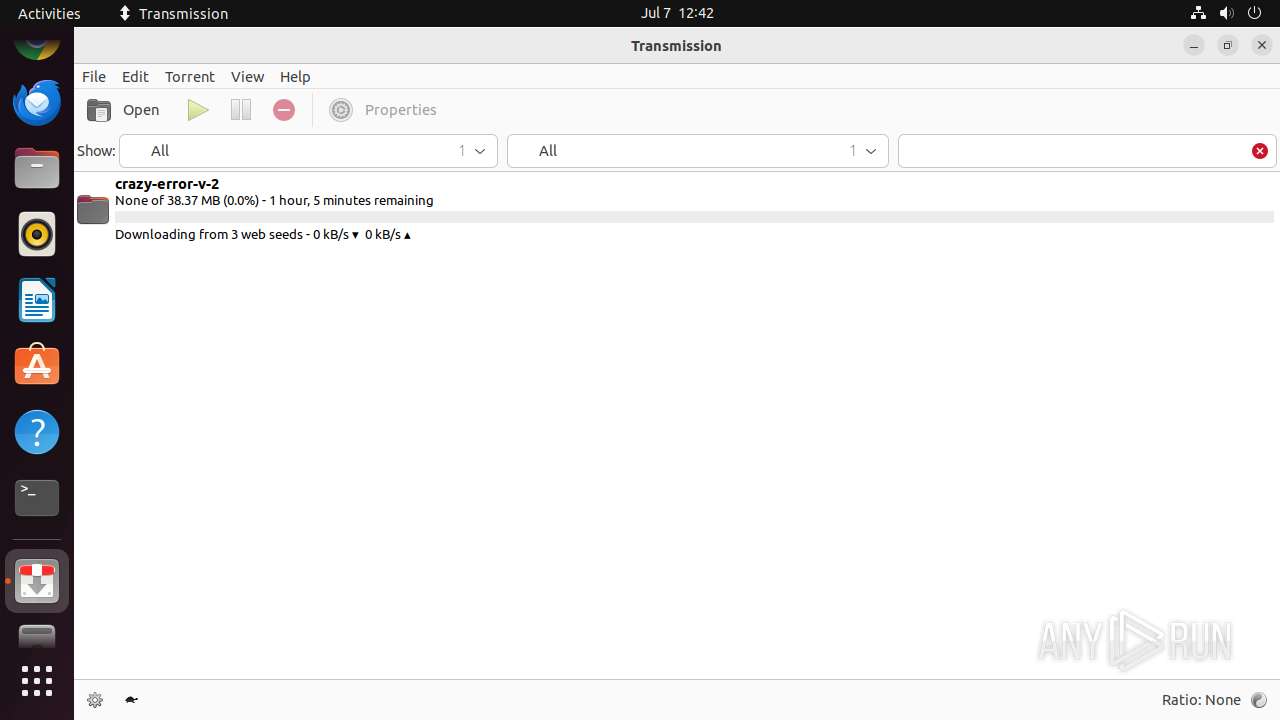The image size is (1280, 720).
Task: Open the View menu
Action: click(247, 77)
